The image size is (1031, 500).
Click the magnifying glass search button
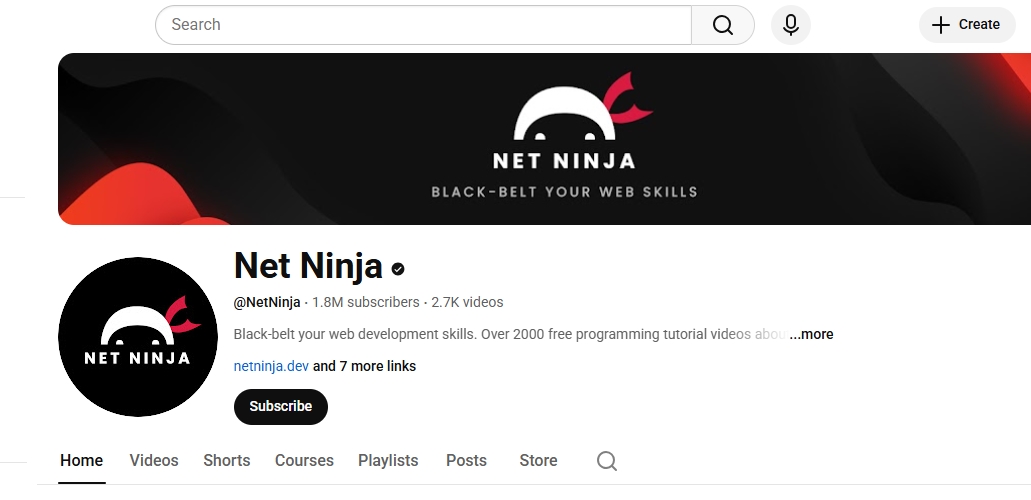pos(722,25)
